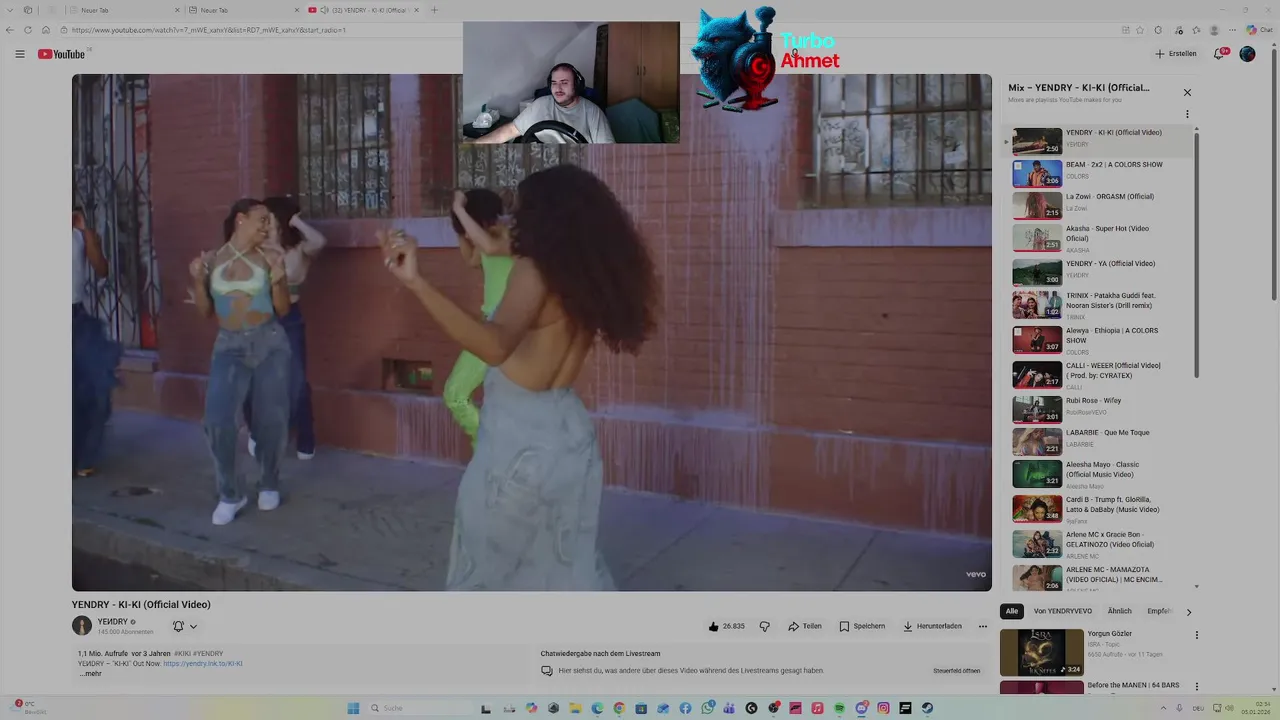Toggle the channel notification bell

coord(178,626)
